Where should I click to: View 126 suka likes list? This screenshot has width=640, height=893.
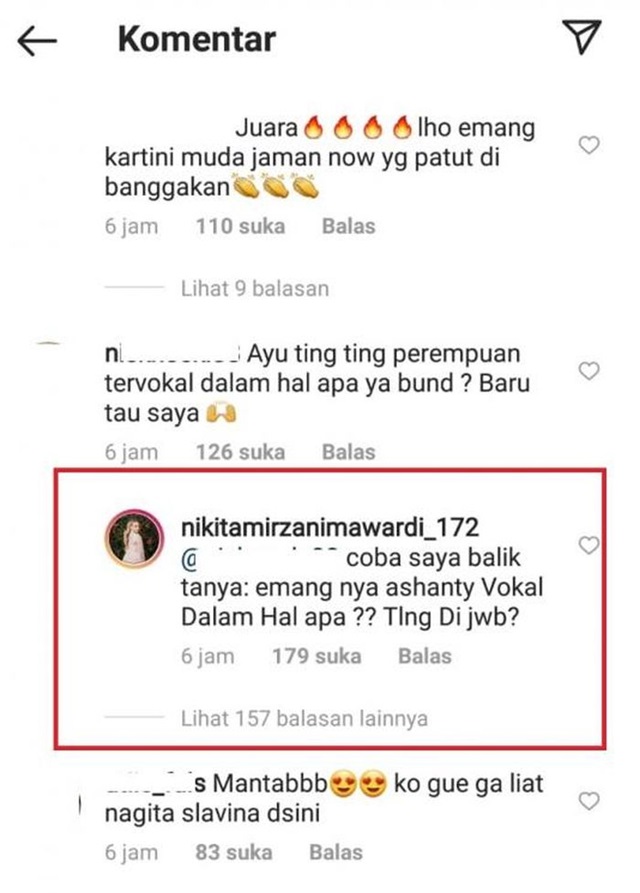pos(240,452)
